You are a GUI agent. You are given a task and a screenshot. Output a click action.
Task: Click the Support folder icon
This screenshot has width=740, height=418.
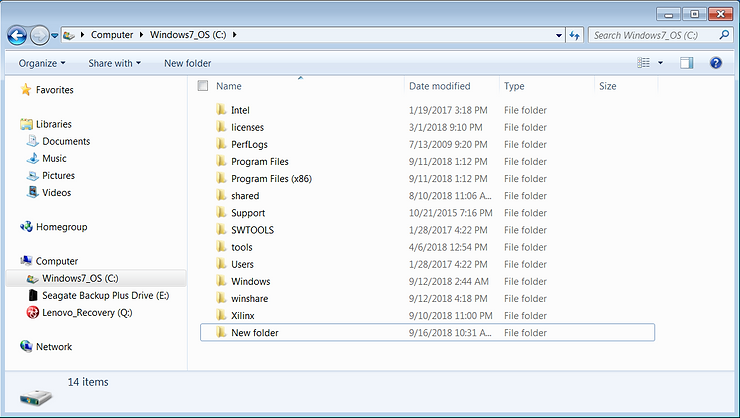click(221, 212)
